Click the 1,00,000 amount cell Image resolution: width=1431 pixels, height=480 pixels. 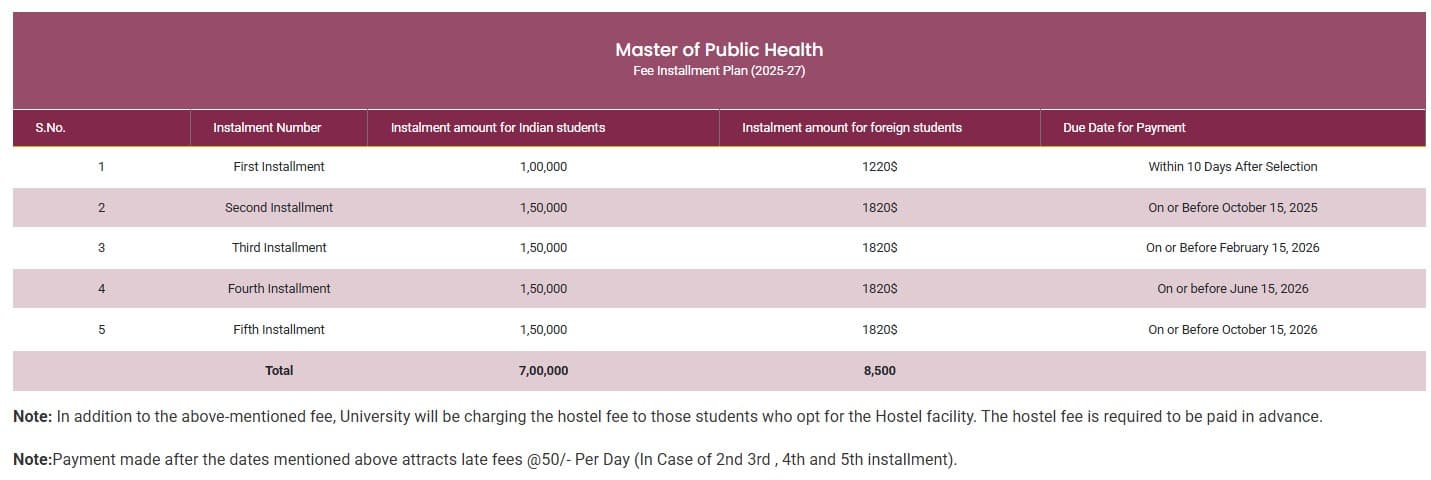[543, 167]
